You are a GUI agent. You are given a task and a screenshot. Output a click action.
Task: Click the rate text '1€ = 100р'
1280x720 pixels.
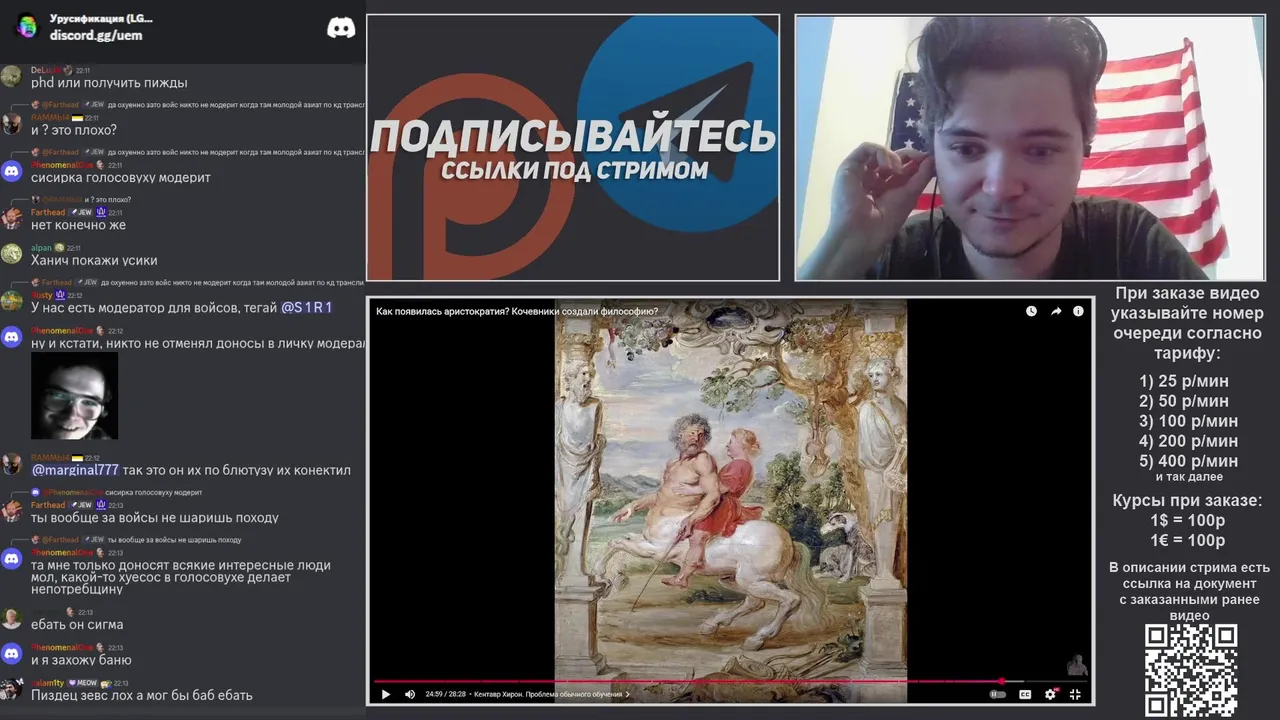point(1188,541)
